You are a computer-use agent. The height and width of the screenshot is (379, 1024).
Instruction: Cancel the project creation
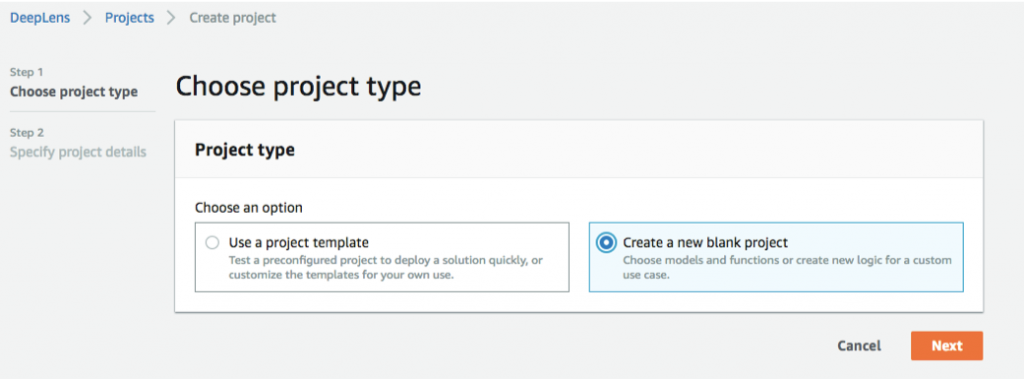[859, 346]
